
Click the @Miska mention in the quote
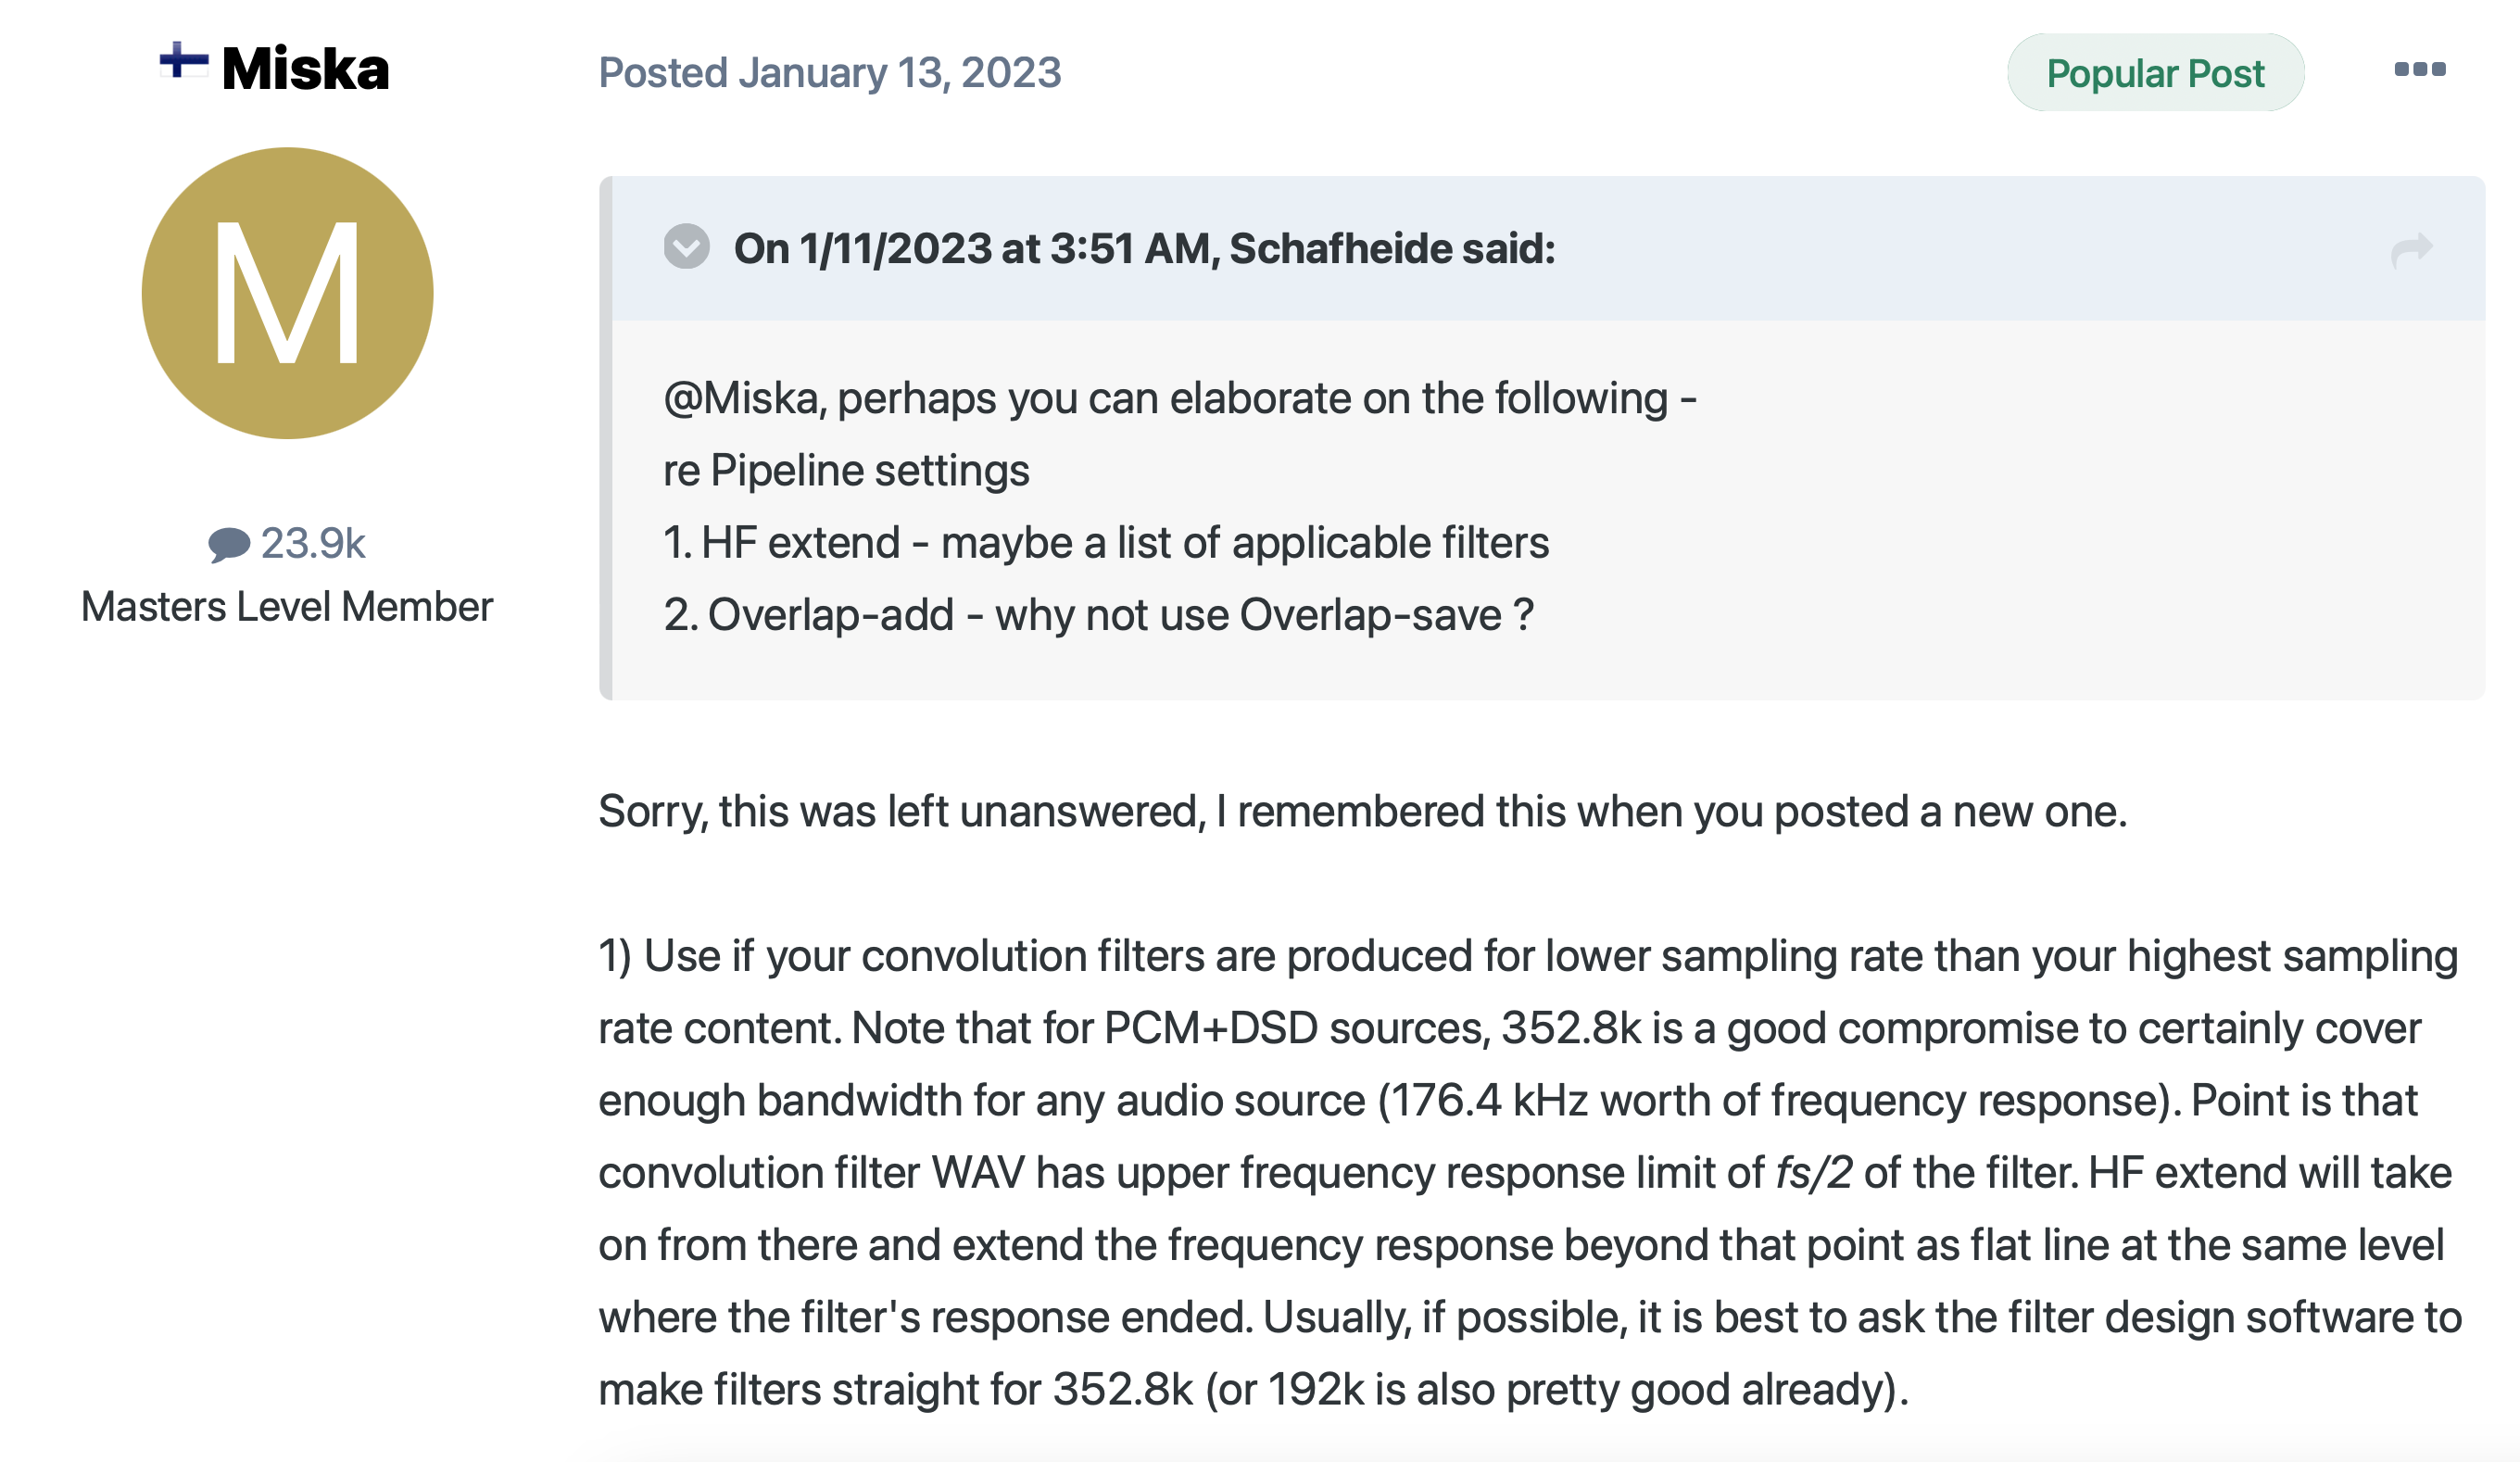pyautogui.click(x=743, y=398)
